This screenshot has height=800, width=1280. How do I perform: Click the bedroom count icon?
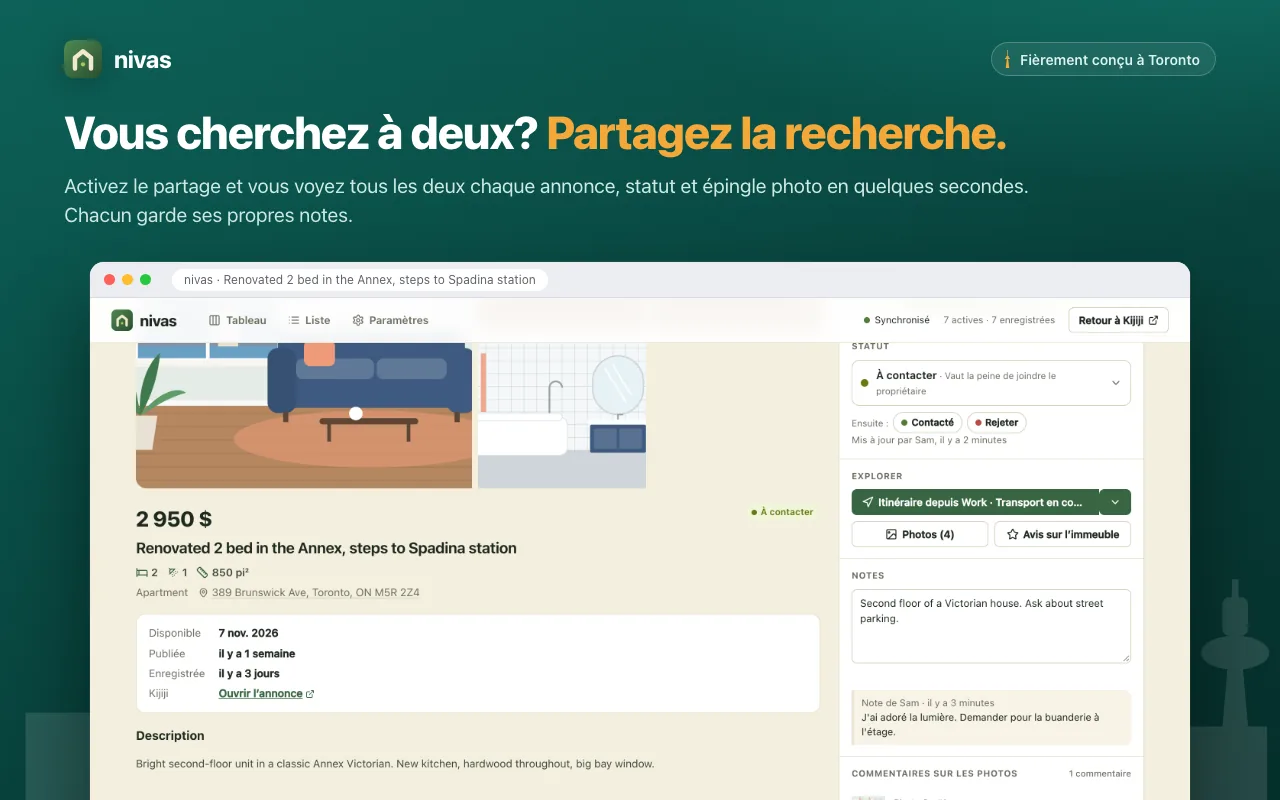(x=141, y=573)
